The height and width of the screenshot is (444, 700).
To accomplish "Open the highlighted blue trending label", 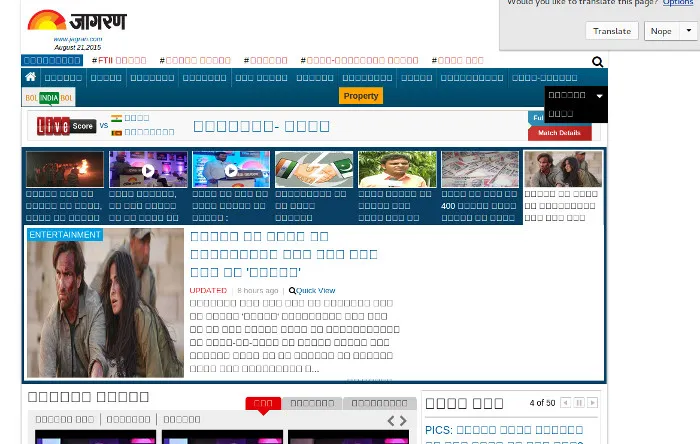I will coord(52,60).
